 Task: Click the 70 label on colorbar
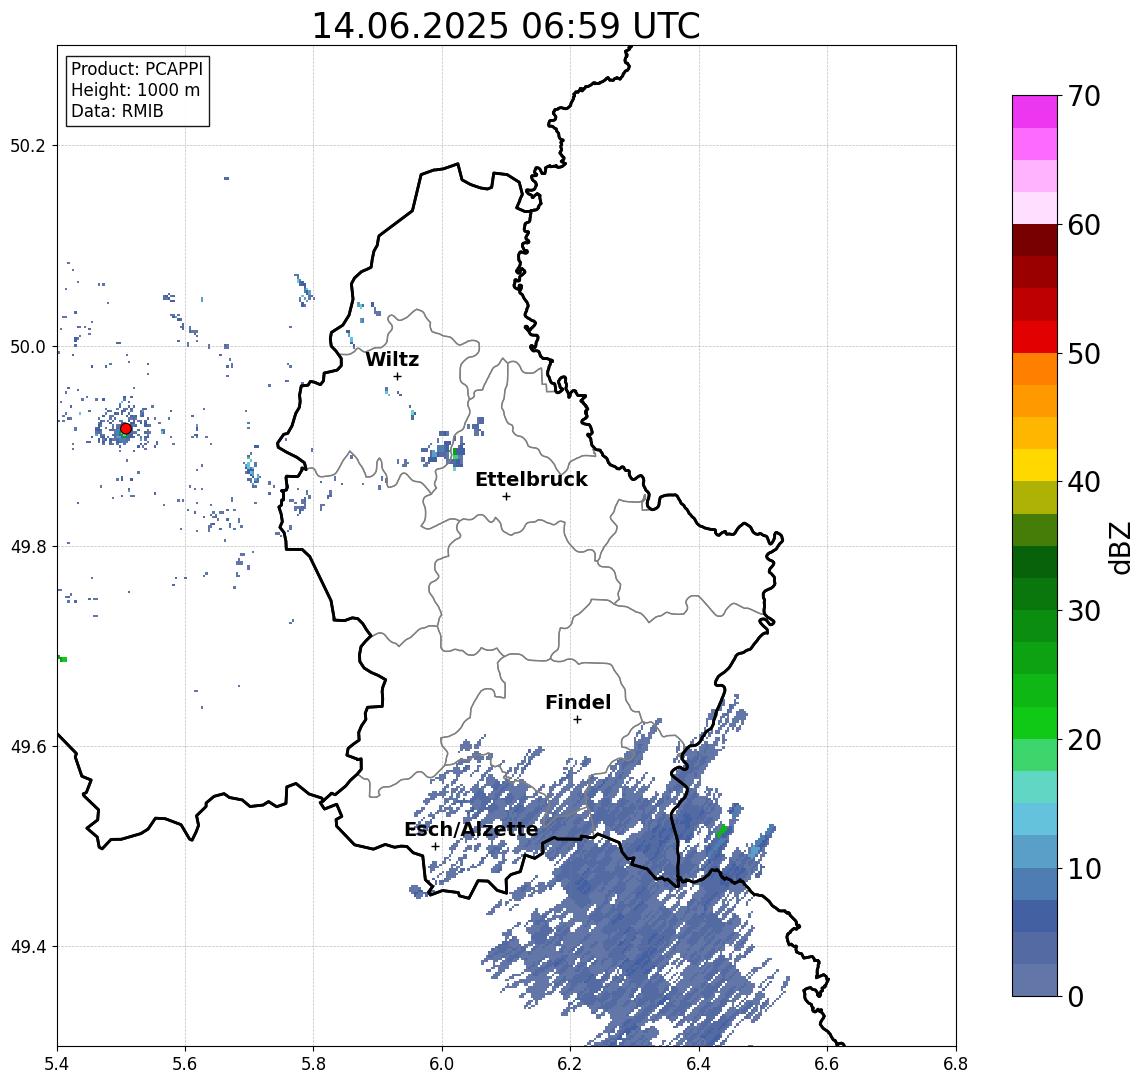click(x=1084, y=96)
